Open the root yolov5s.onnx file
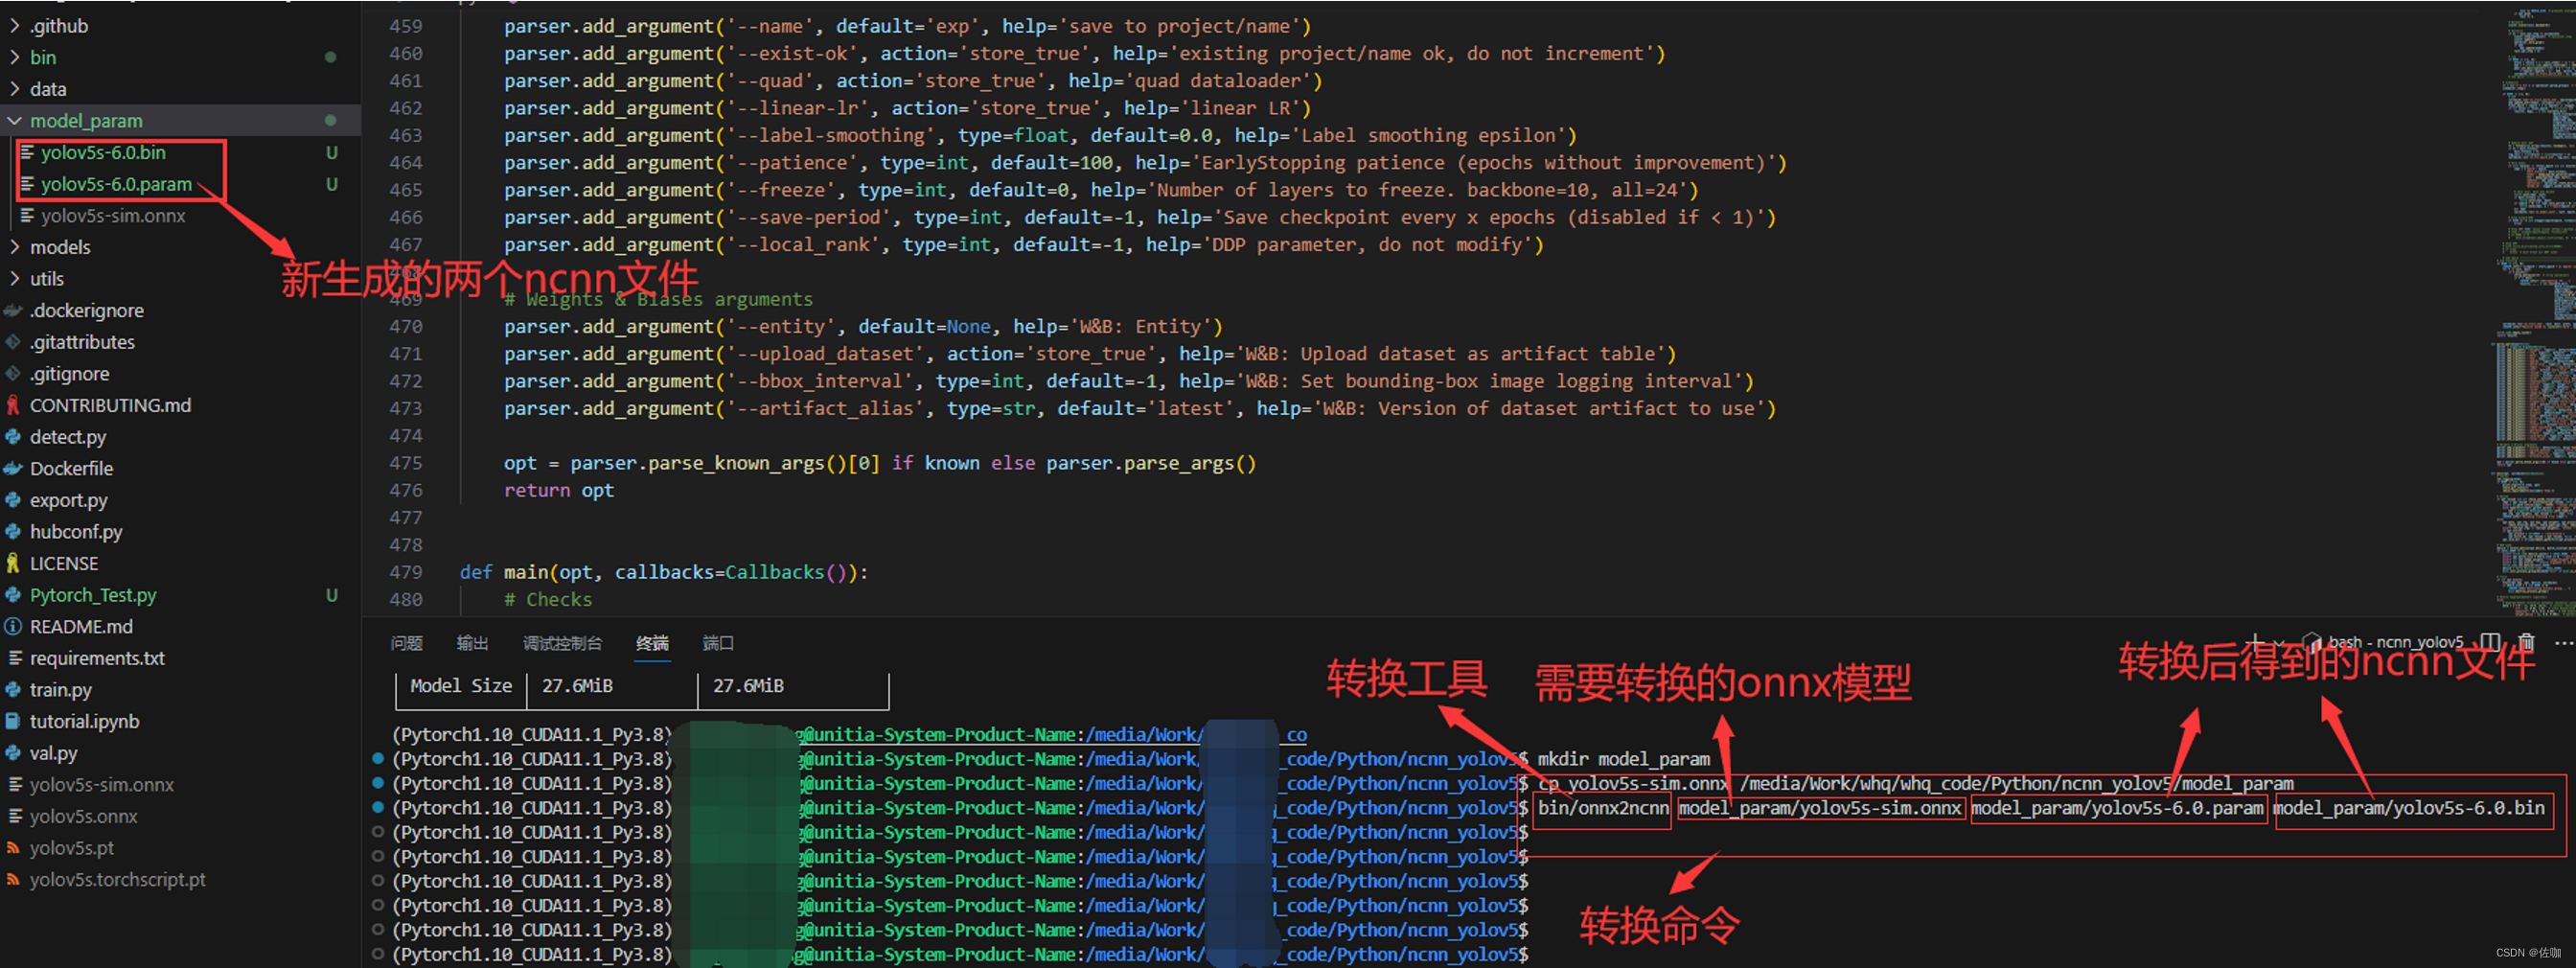This screenshot has height=968, width=2576. tap(84, 816)
